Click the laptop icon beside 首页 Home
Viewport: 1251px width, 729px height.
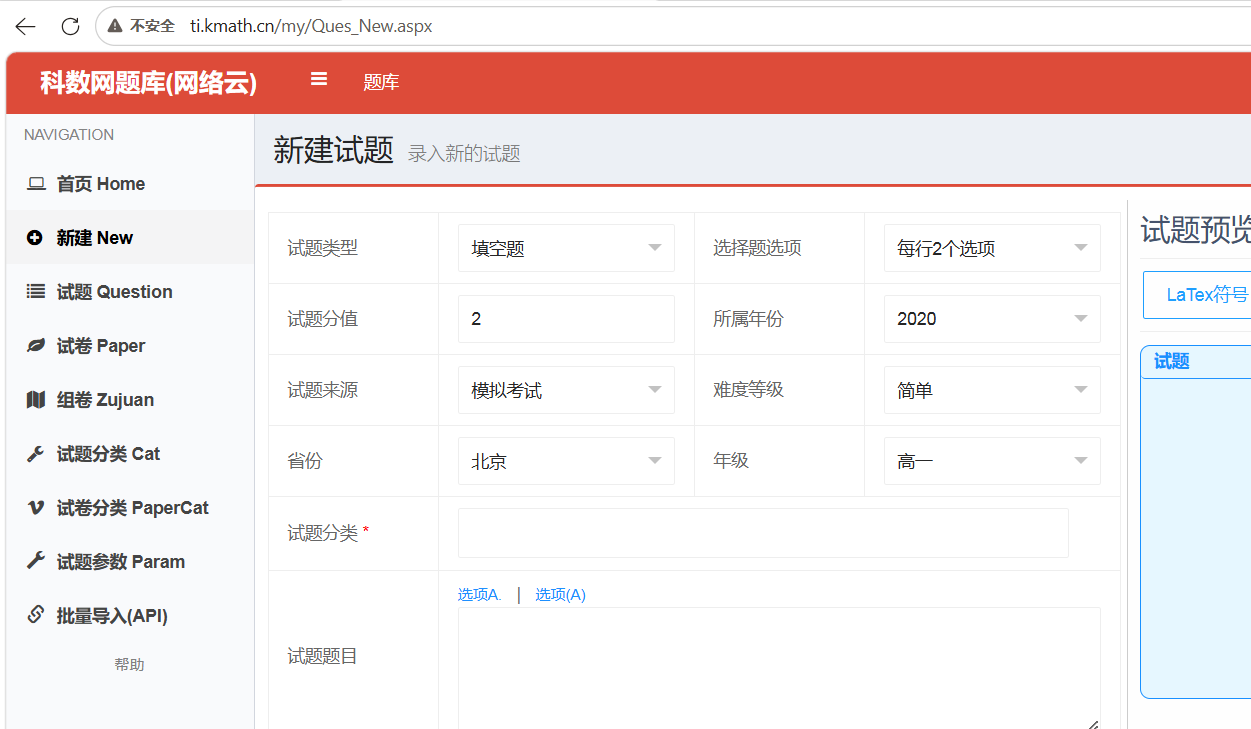tap(36, 184)
